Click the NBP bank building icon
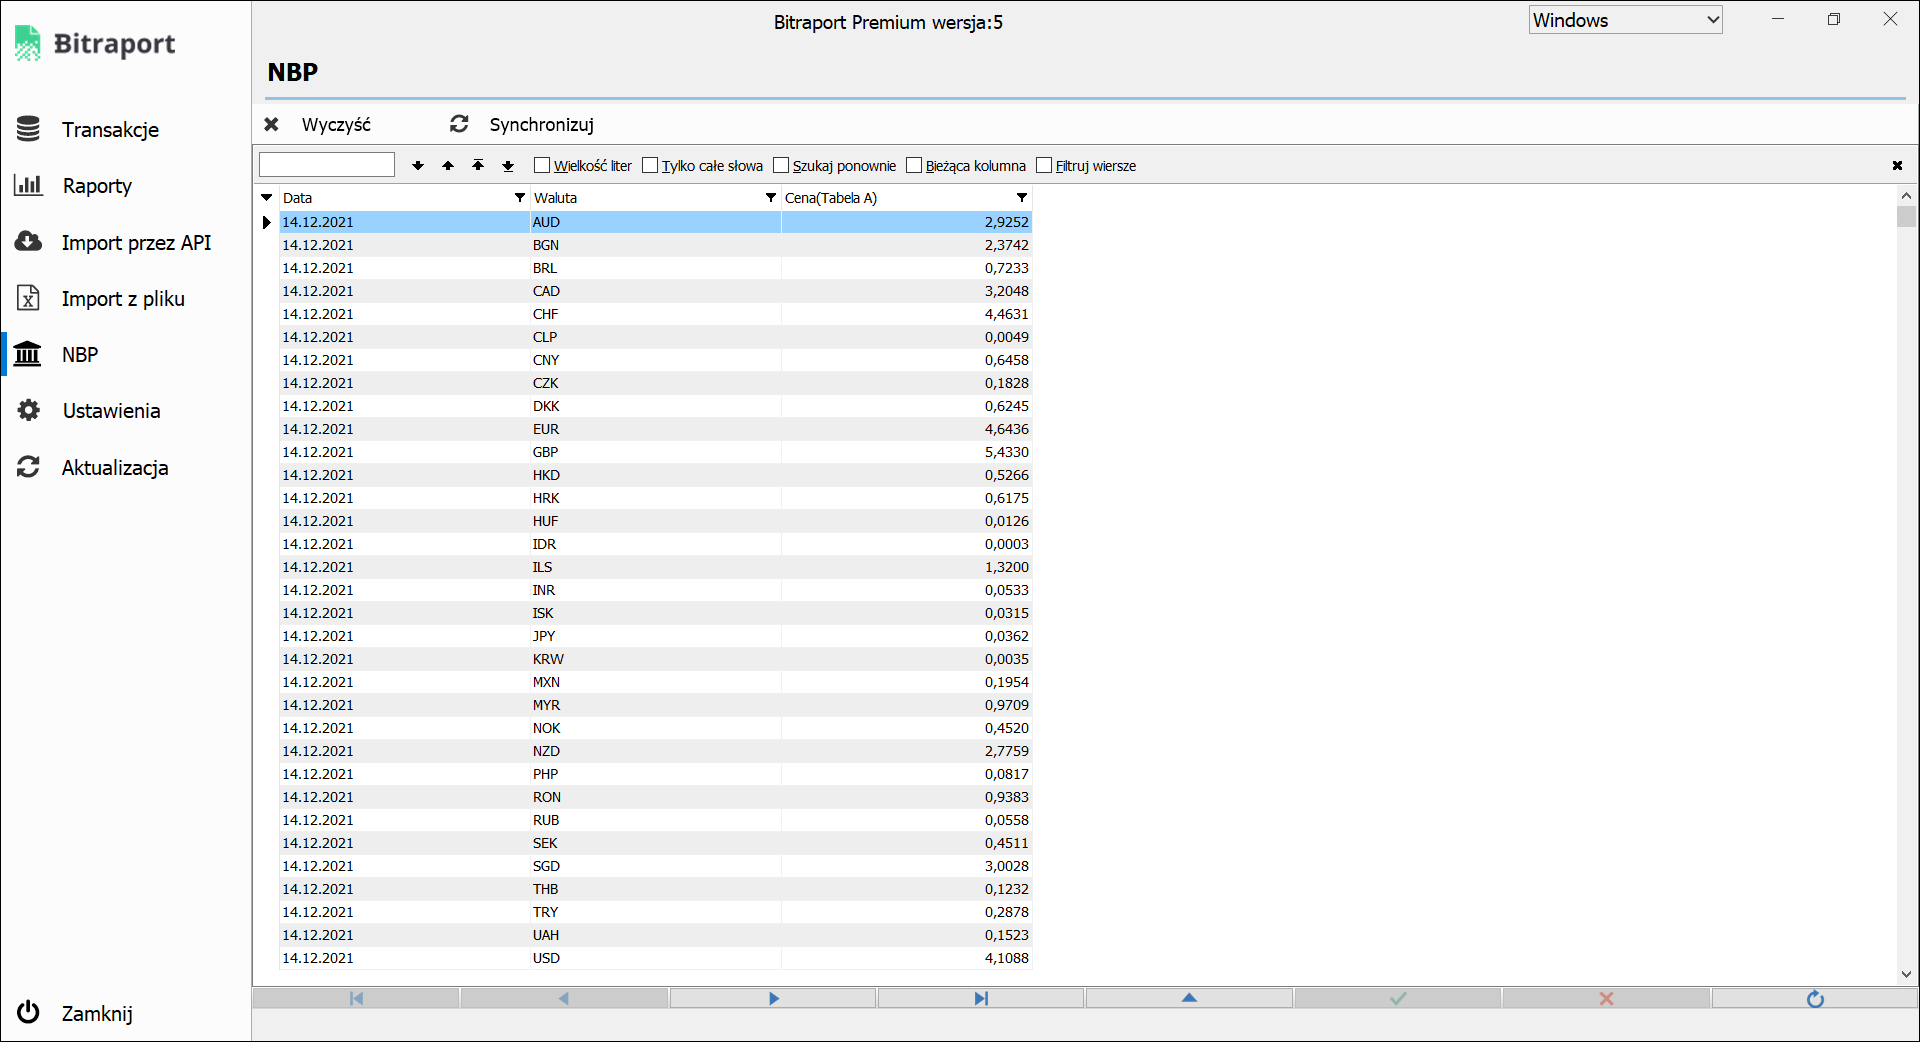 pyautogui.click(x=28, y=354)
